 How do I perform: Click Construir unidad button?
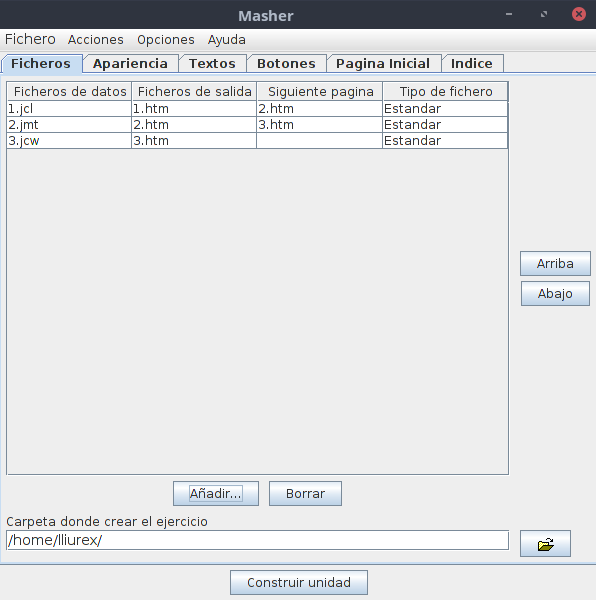(x=299, y=582)
